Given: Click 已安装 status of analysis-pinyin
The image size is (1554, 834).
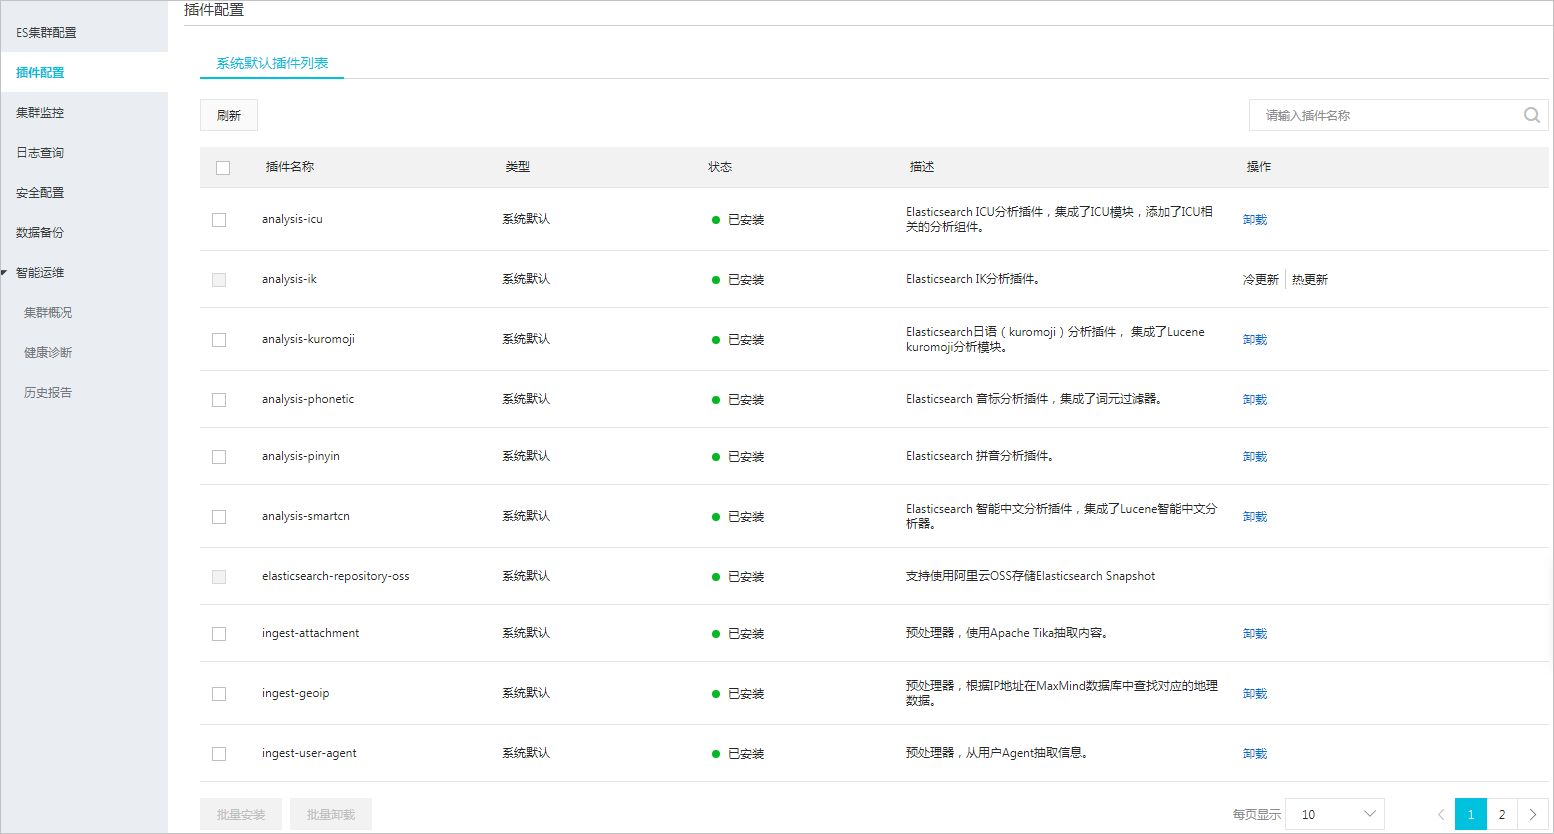Looking at the screenshot, I should click(x=745, y=457).
